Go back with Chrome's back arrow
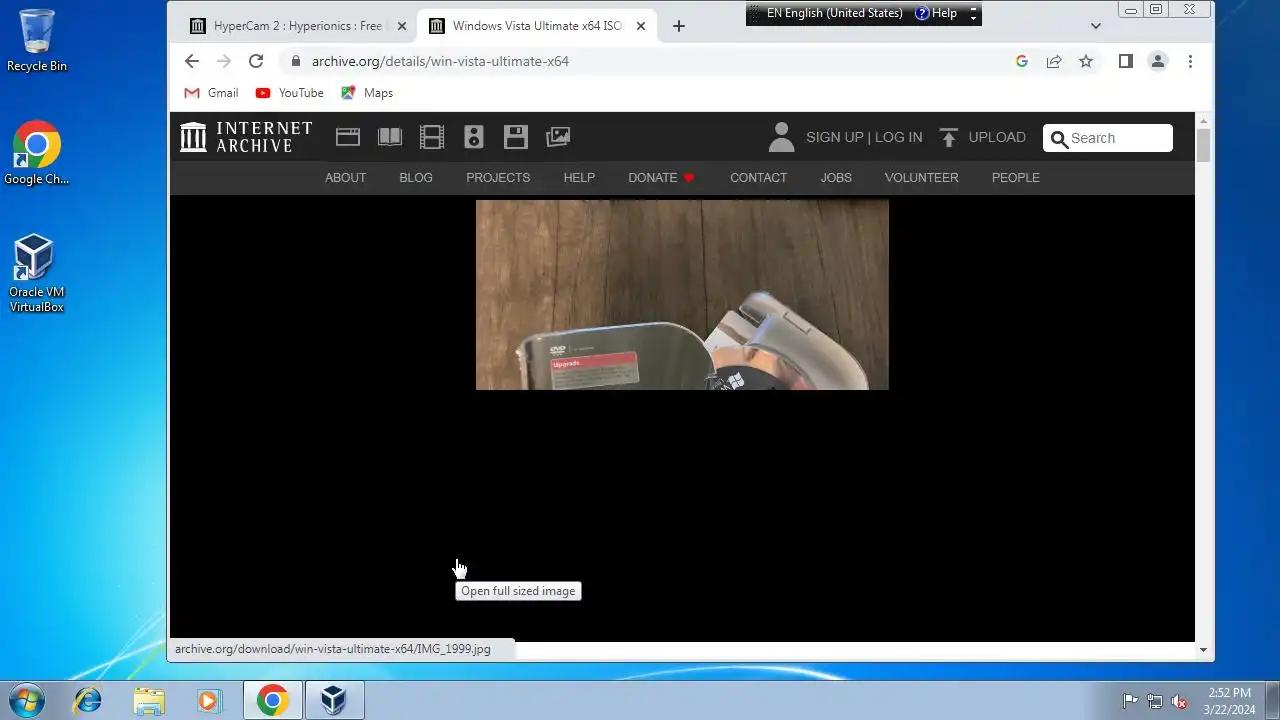The height and width of the screenshot is (720, 1280). [192, 61]
